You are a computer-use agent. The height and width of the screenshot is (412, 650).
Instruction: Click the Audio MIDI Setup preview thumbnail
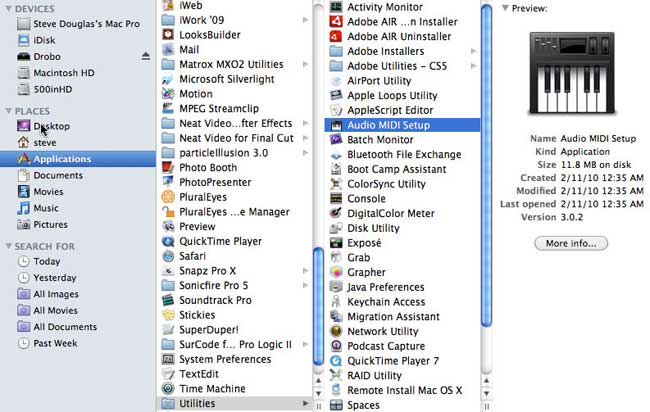click(572, 73)
